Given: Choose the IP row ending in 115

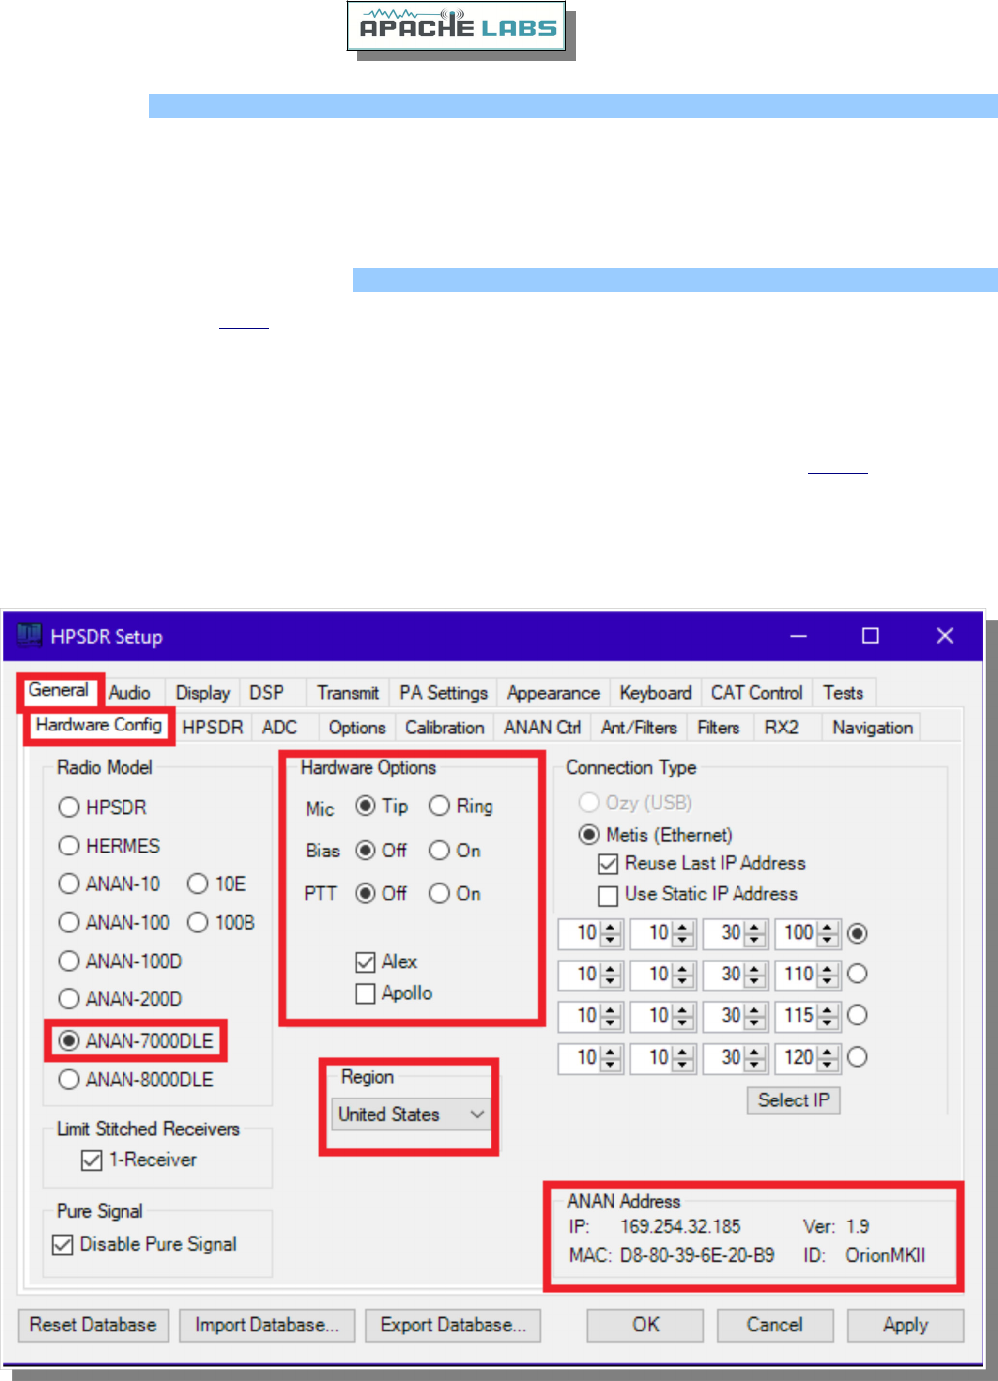Looking at the screenshot, I should point(857,1015).
